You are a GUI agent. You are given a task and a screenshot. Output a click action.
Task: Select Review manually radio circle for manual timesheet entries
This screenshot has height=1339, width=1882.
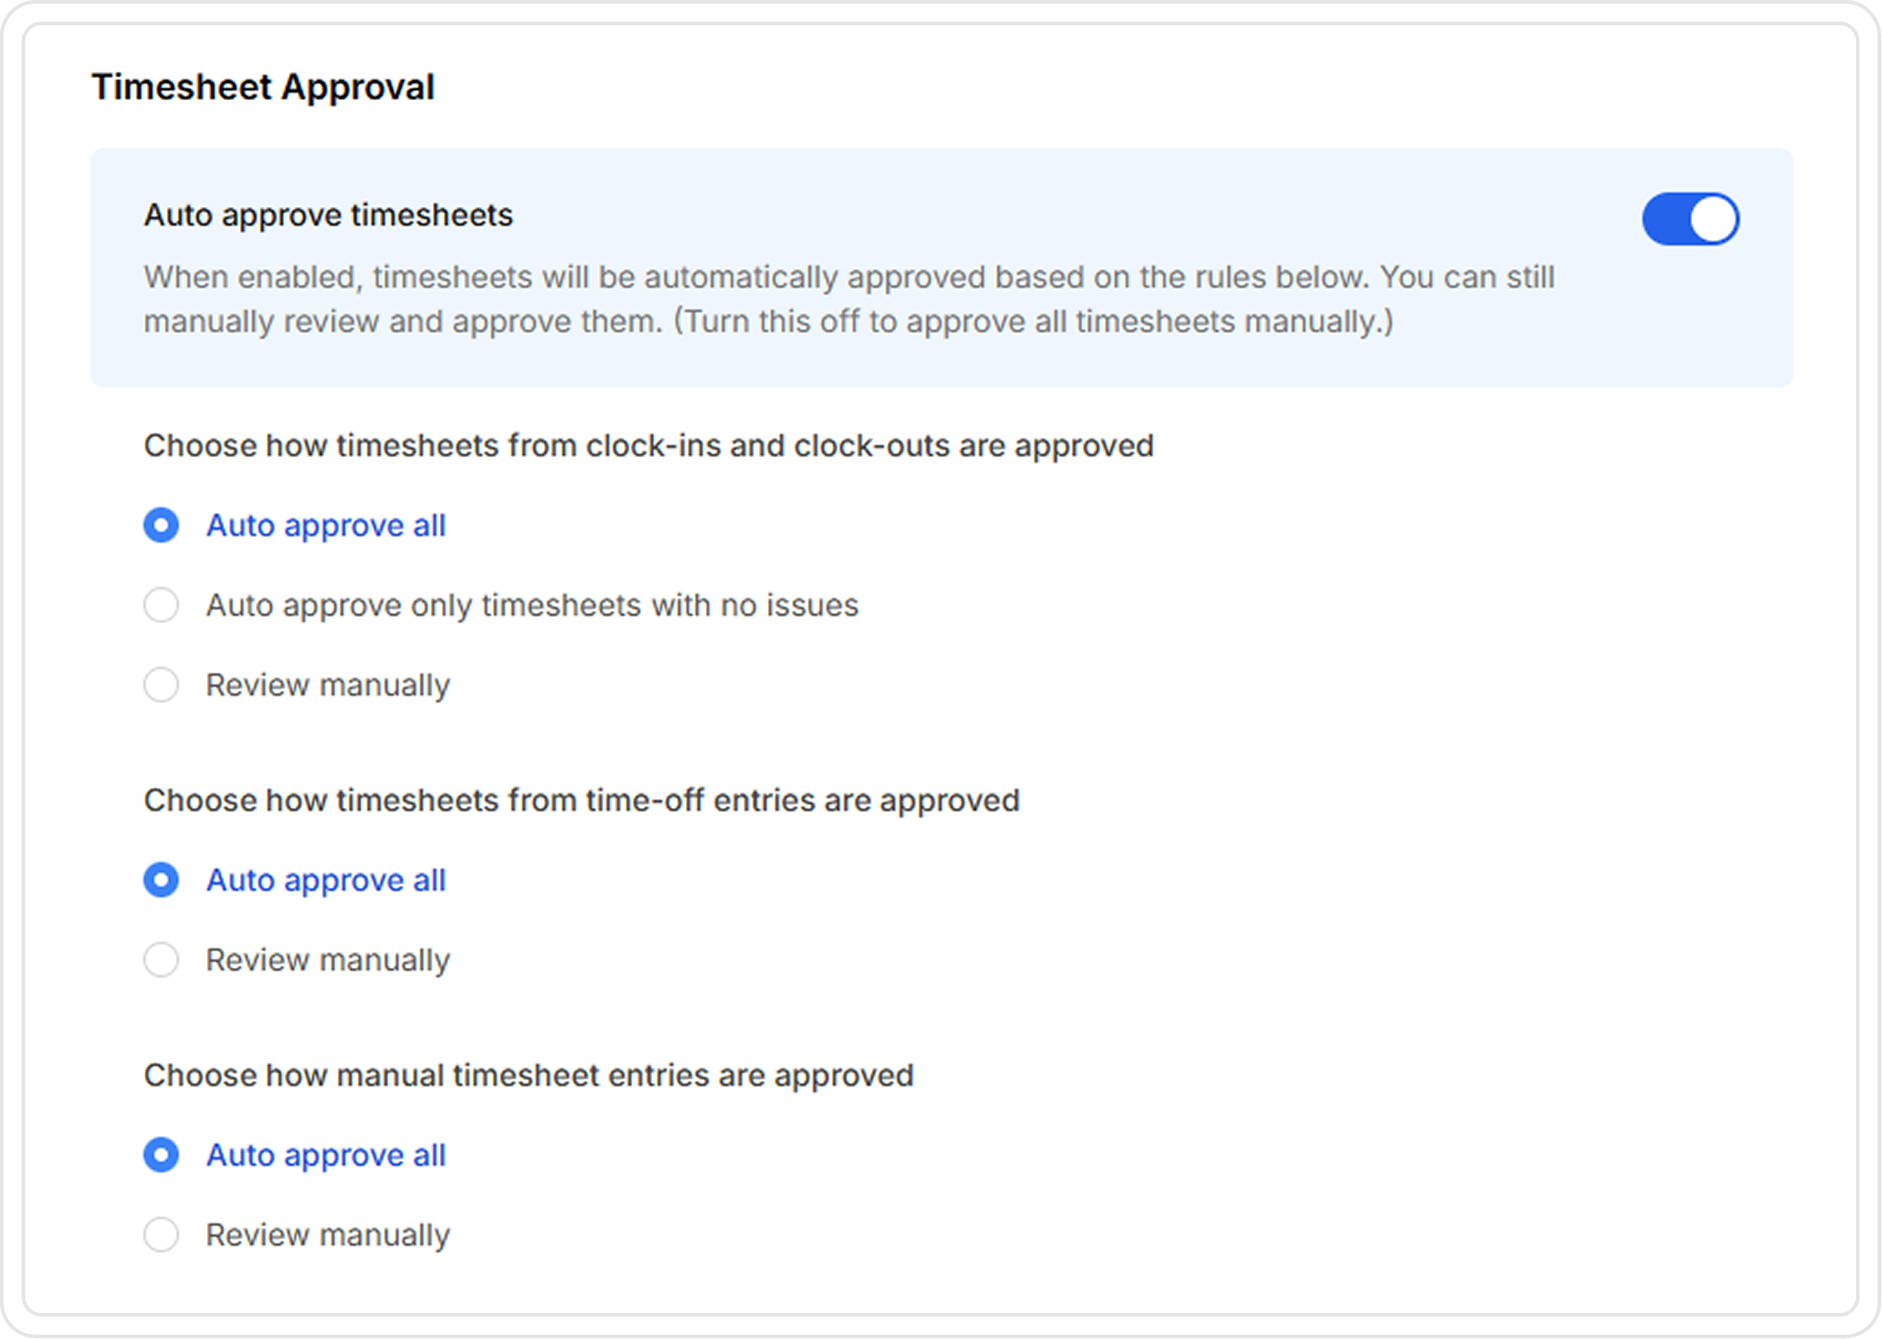(161, 1235)
